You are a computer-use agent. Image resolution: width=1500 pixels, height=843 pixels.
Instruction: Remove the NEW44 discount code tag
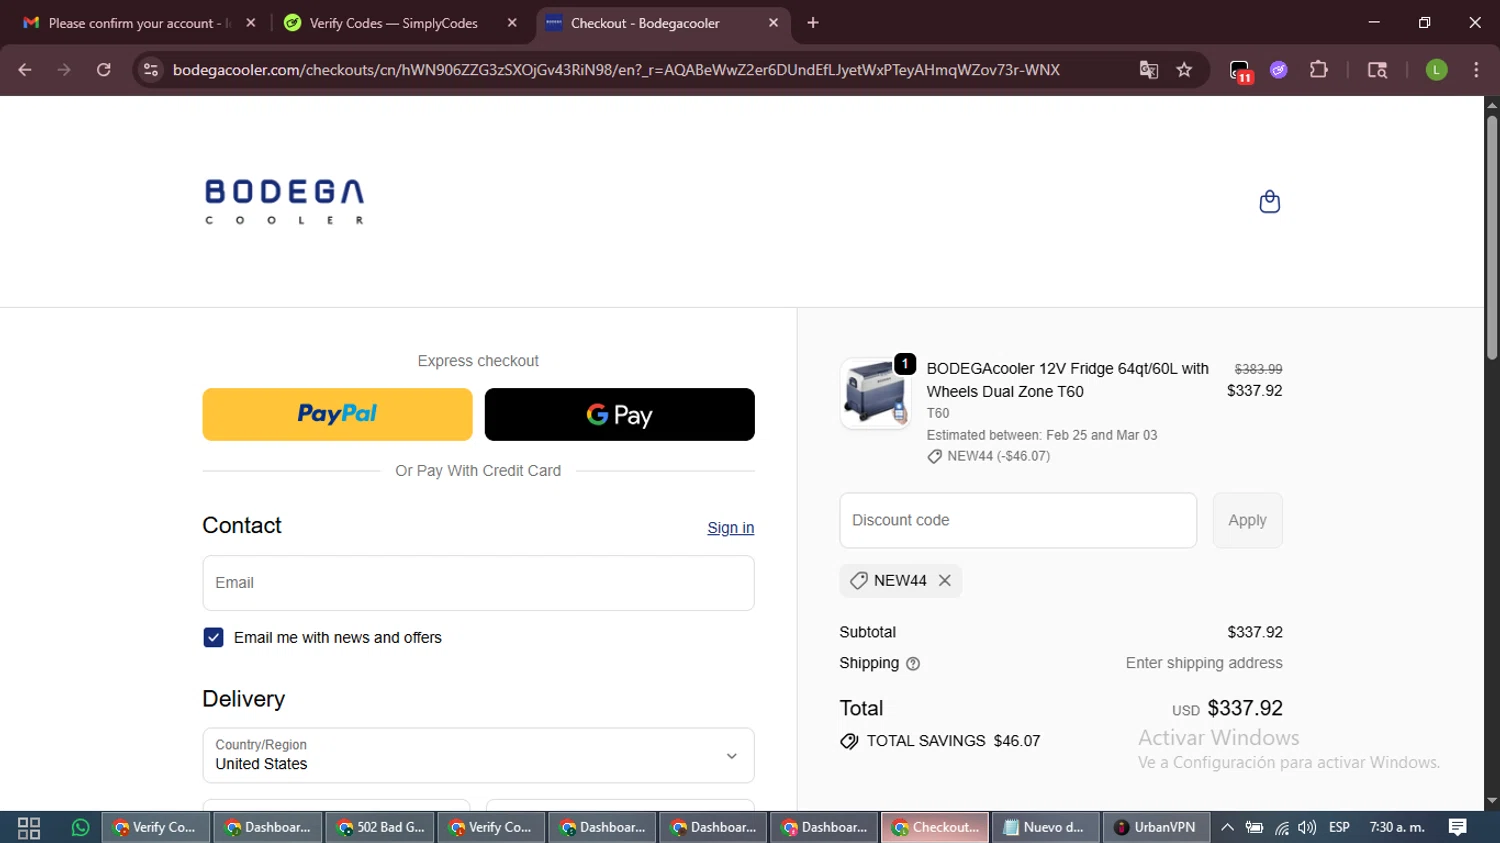click(x=945, y=581)
